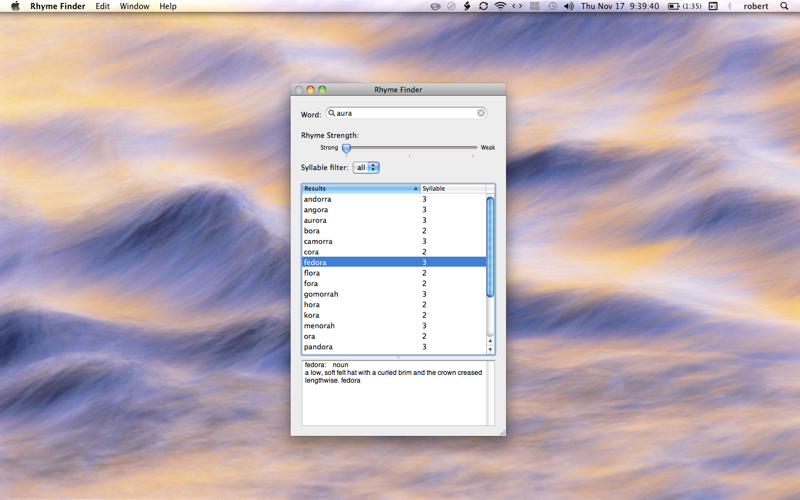Open the Edit menu
This screenshot has height=500, width=800.
[102, 6]
